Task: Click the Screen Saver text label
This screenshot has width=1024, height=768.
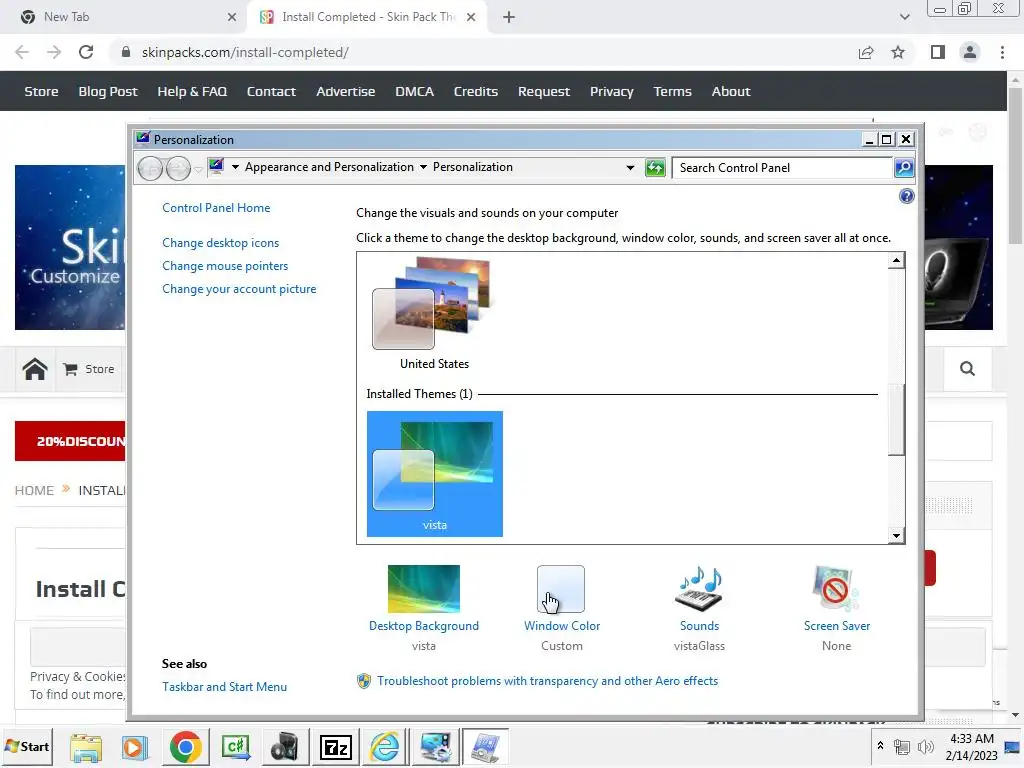Action: tap(837, 626)
